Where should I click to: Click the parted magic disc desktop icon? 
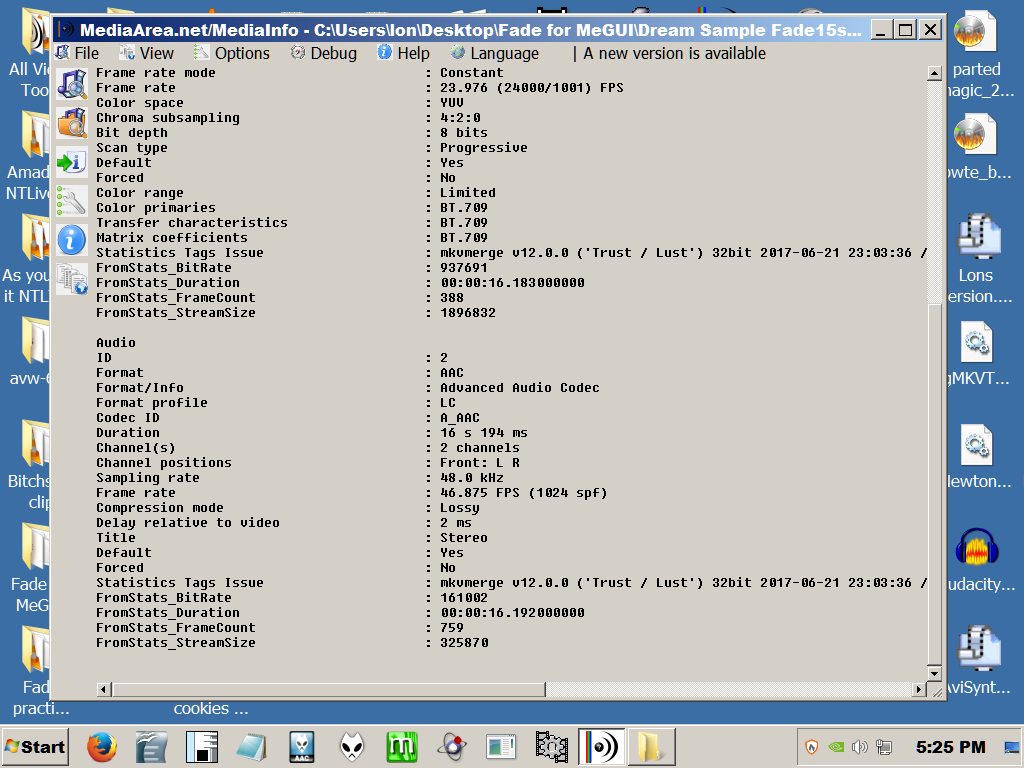pos(976,31)
